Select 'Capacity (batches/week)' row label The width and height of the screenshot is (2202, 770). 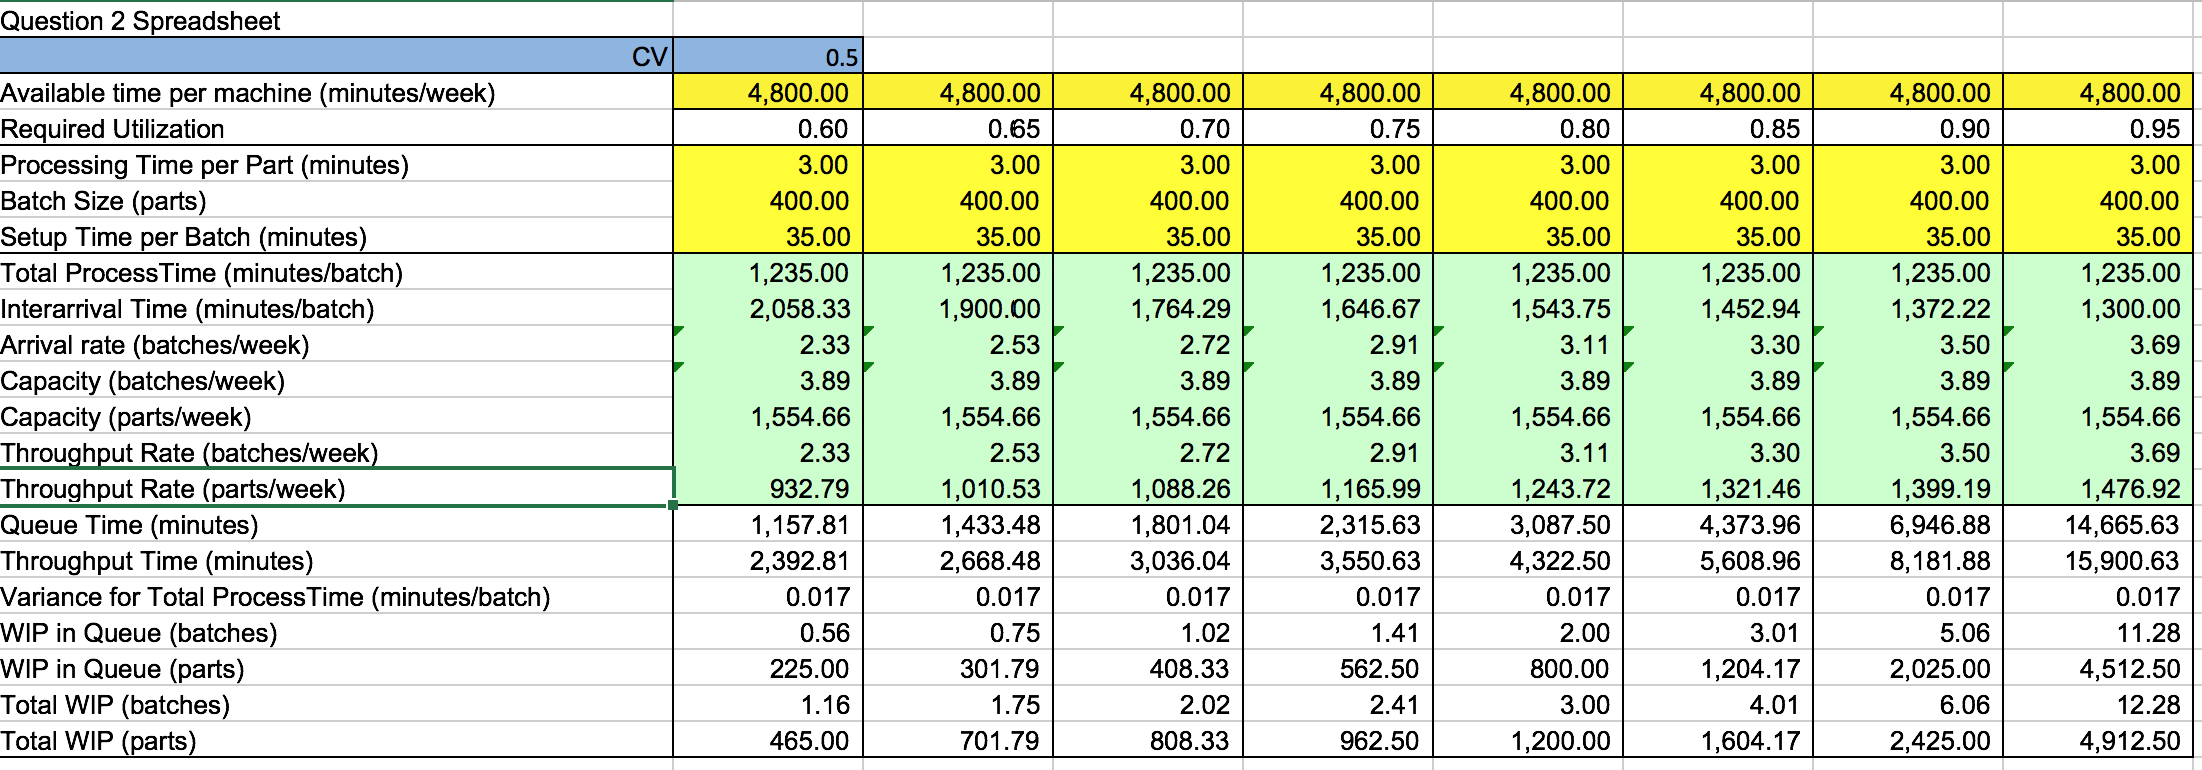pyautogui.click(x=336, y=380)
